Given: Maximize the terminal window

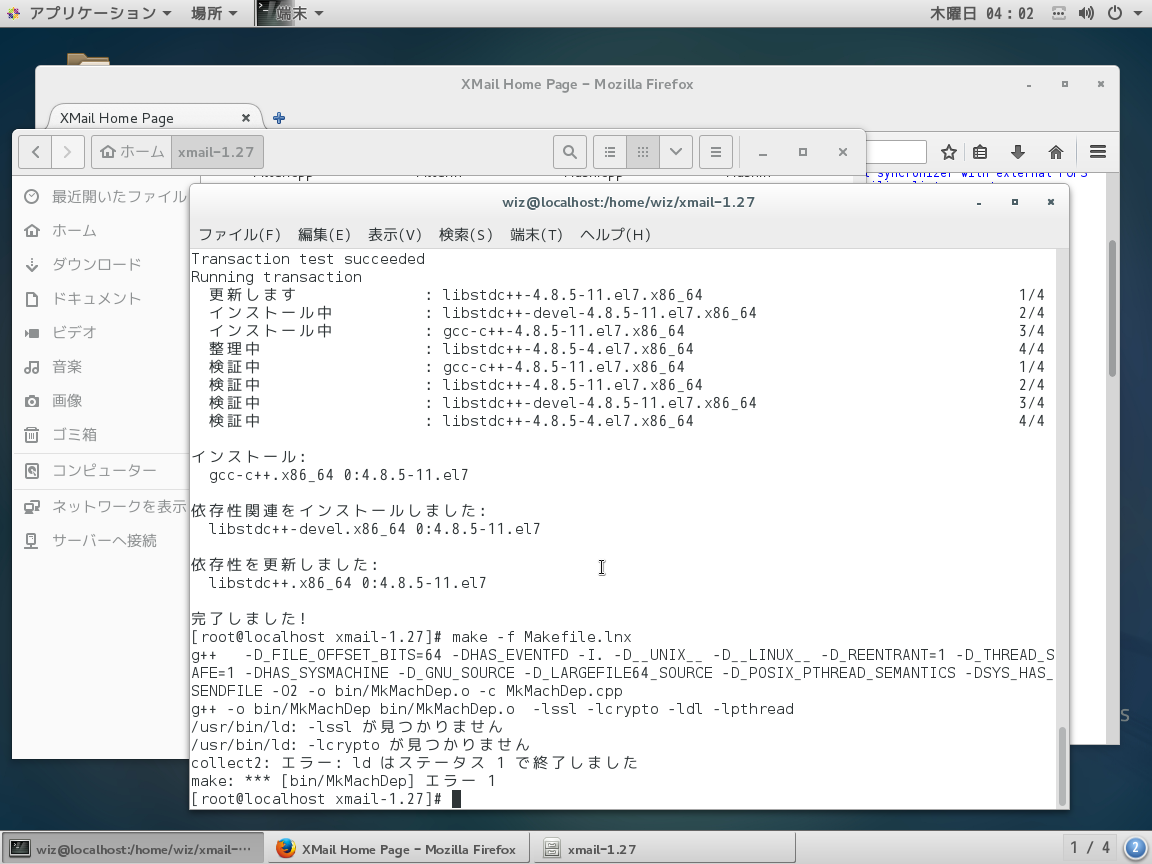Looking at the screenshot, I should pos(1015,202).
